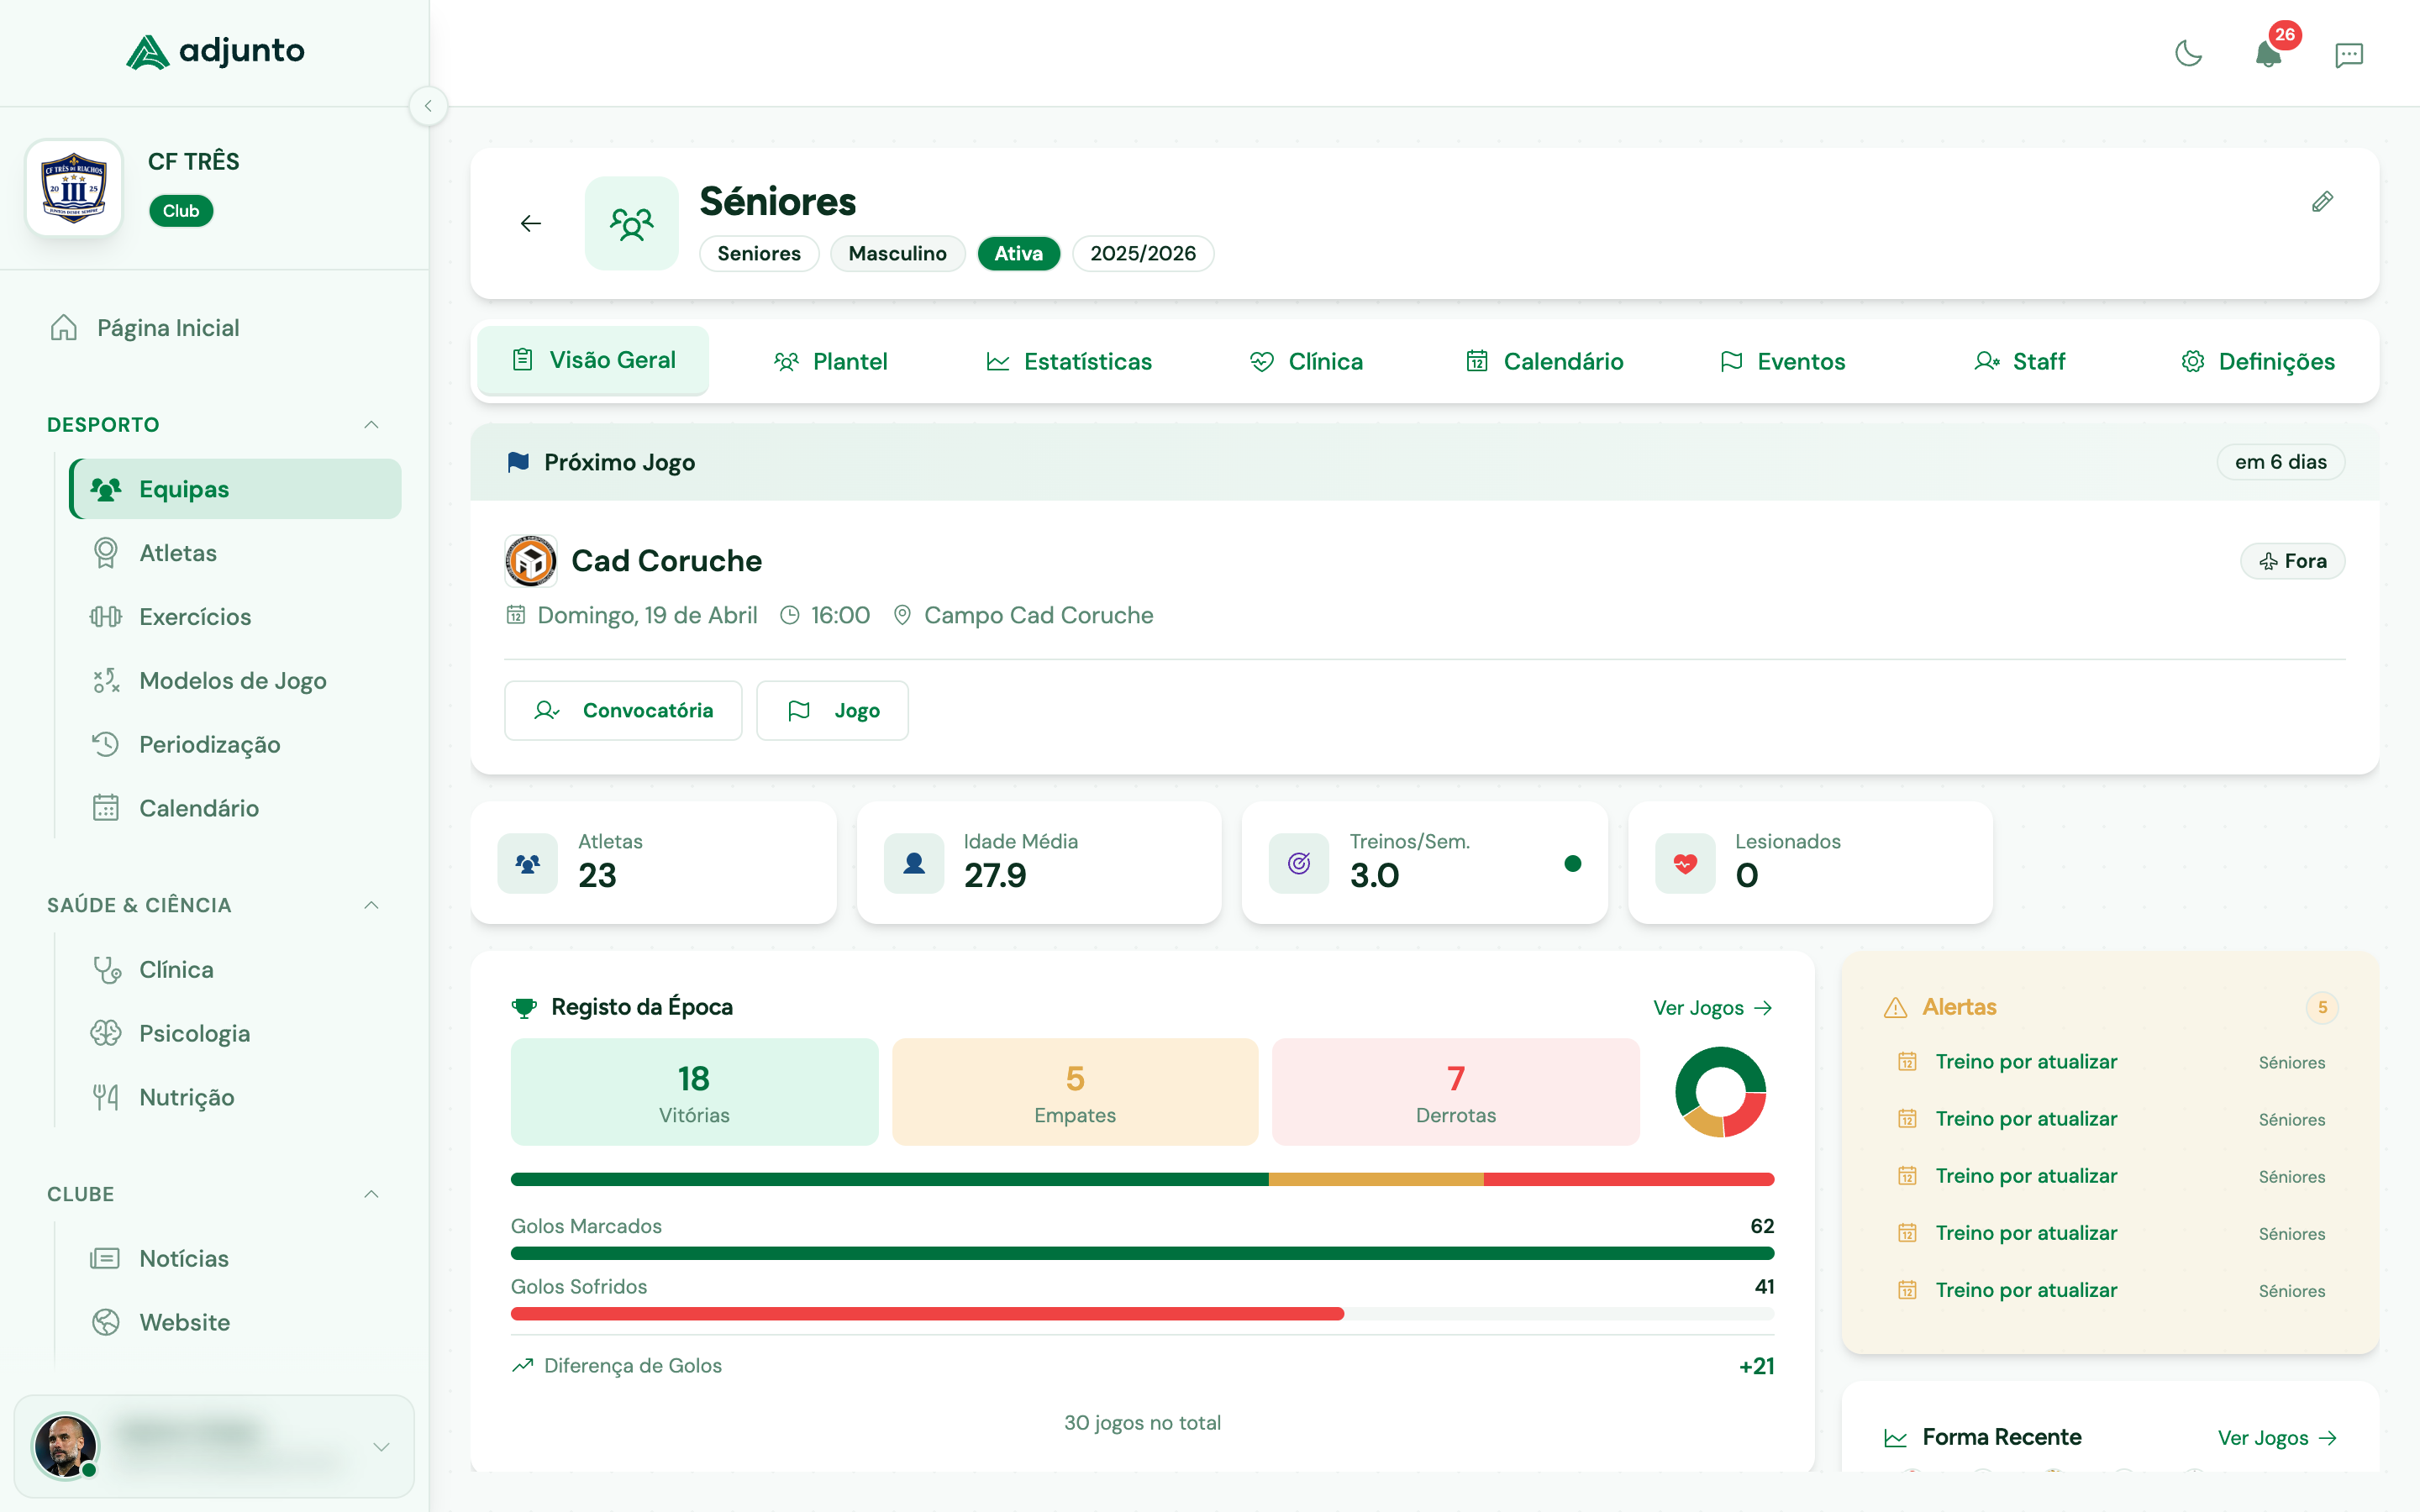Viewport: 2420px width, 1512px height.
Task: Collapse the DESPORTO sidebar section
Action: tap(371, 424)
